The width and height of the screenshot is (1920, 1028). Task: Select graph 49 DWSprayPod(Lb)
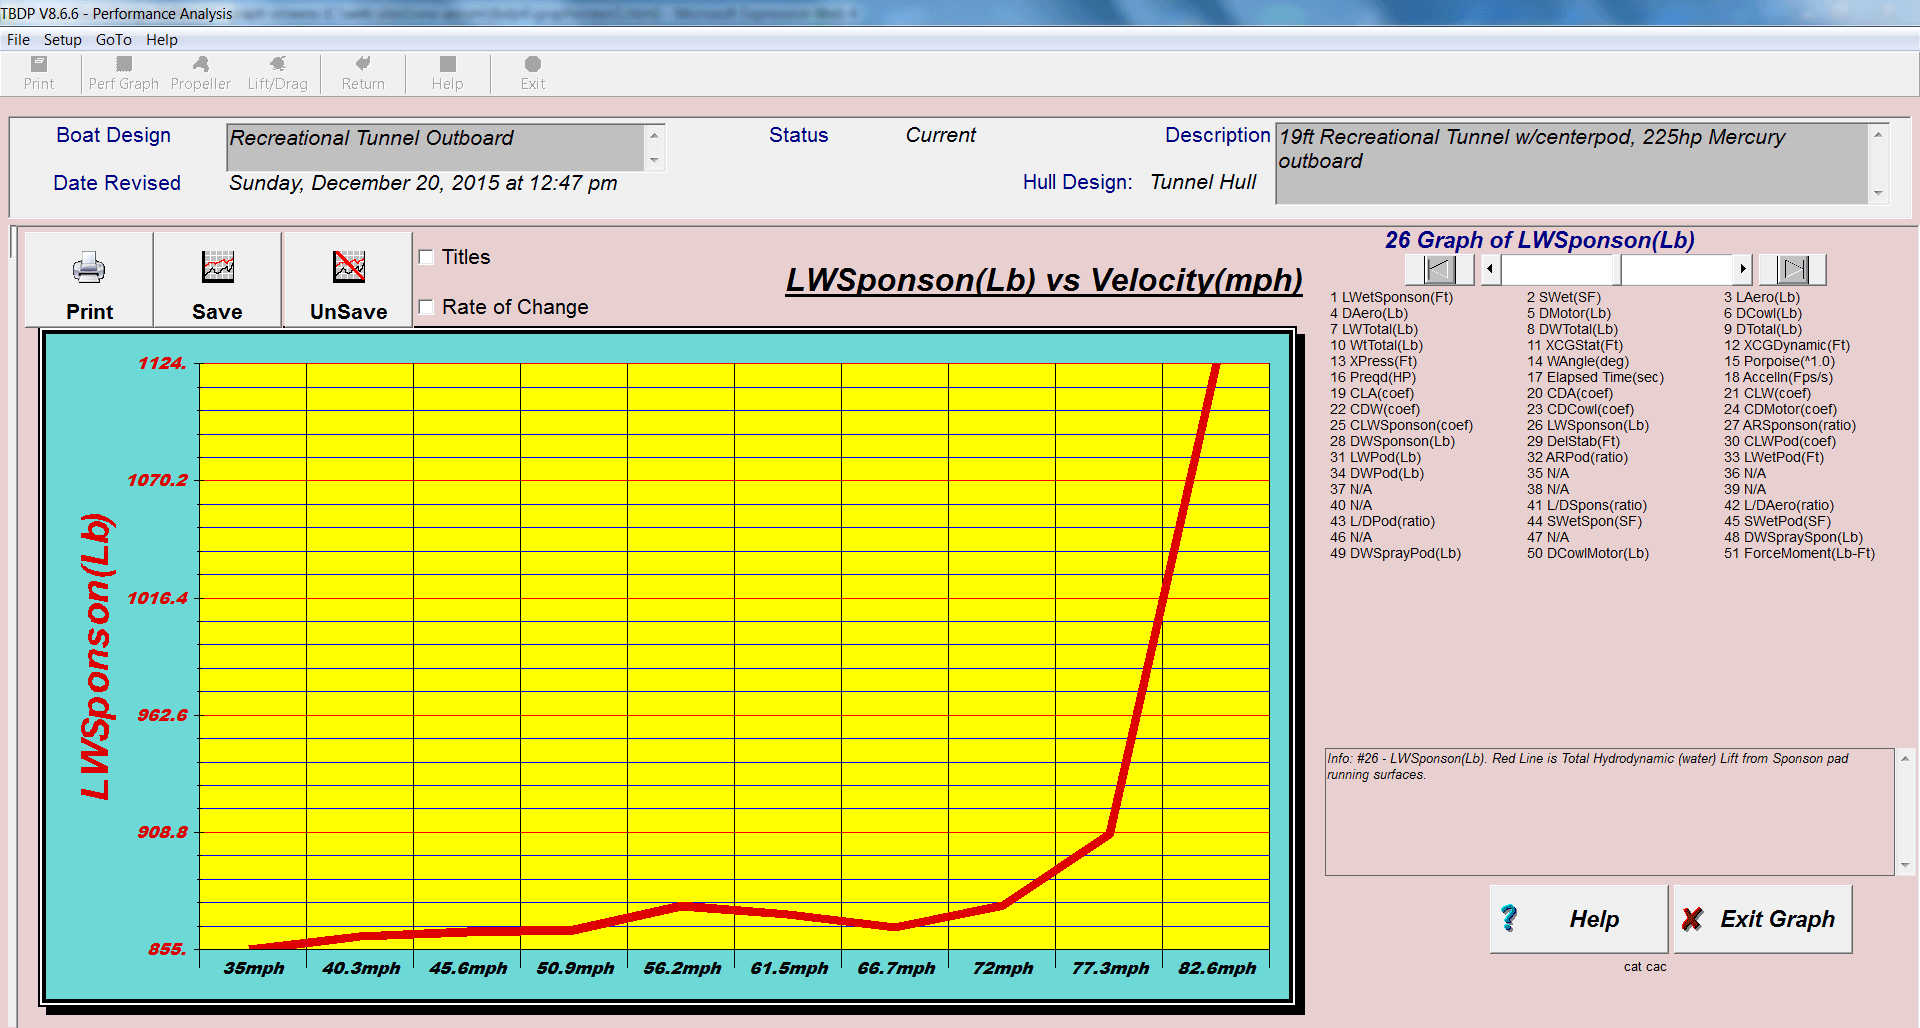pos(1395,553)
